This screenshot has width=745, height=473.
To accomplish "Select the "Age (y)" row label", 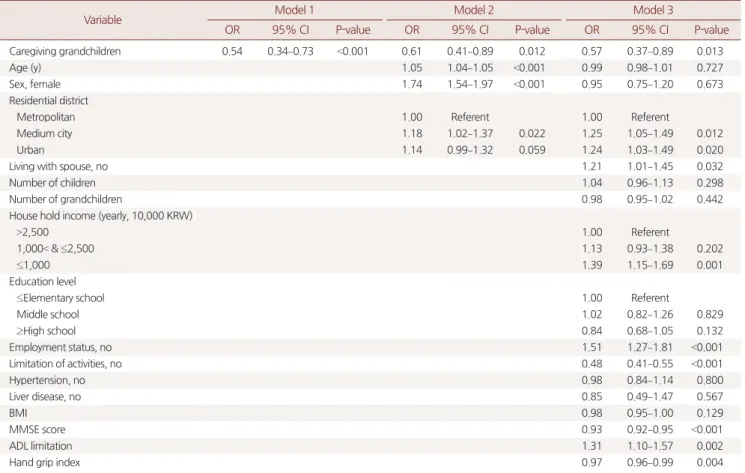I will click(x=25, y=68).
